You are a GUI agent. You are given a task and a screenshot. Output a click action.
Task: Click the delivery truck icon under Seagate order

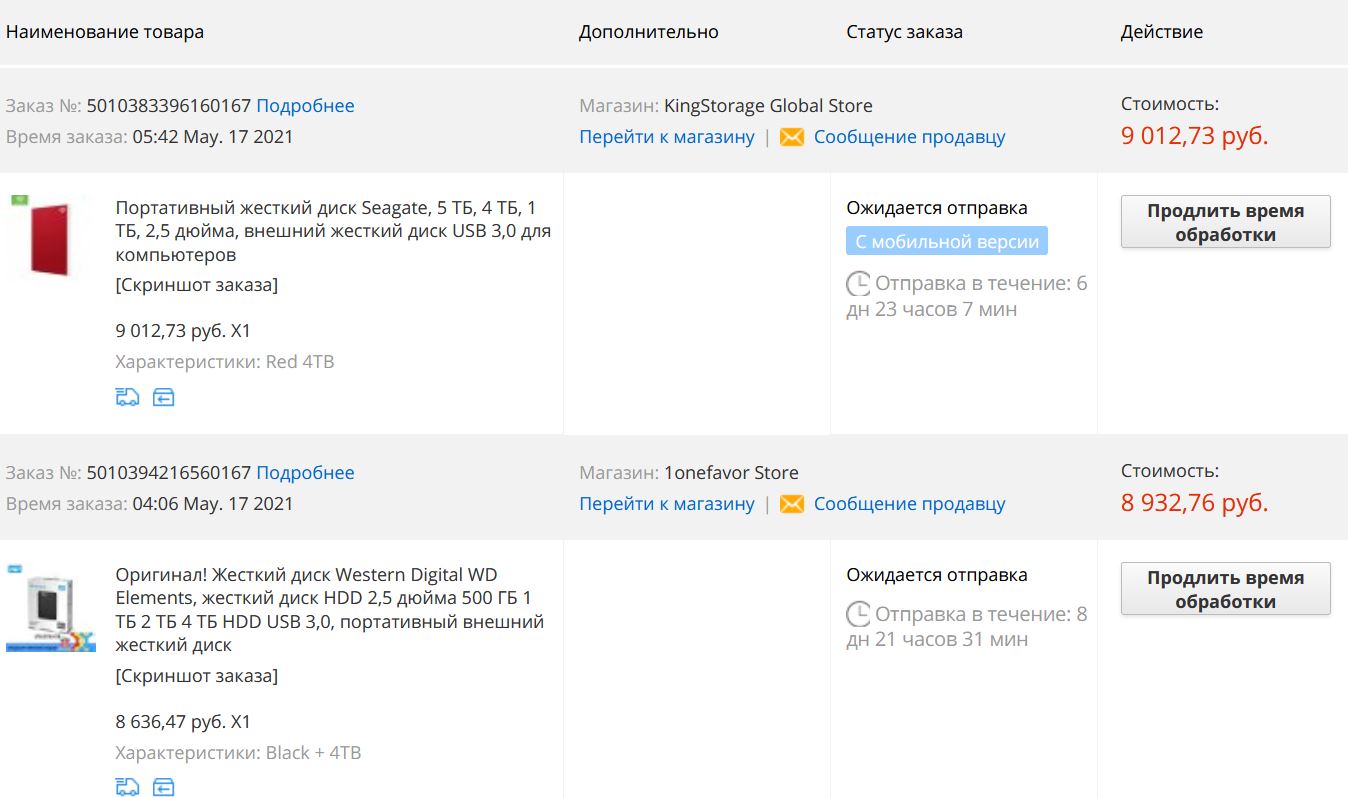click(x=127, y=397)
